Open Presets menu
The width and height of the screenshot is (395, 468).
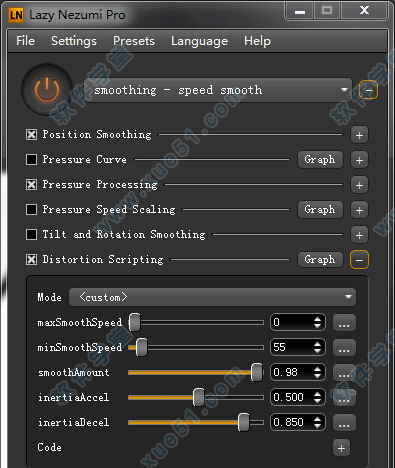(134, 41)
